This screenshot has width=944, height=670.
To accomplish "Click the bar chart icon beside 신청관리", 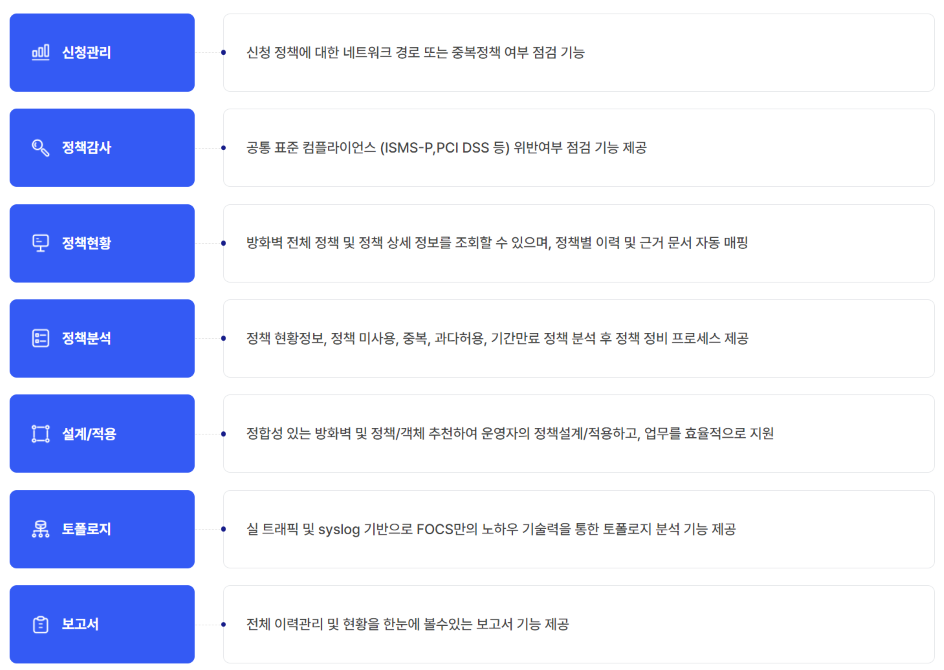I will pos(40,52).
